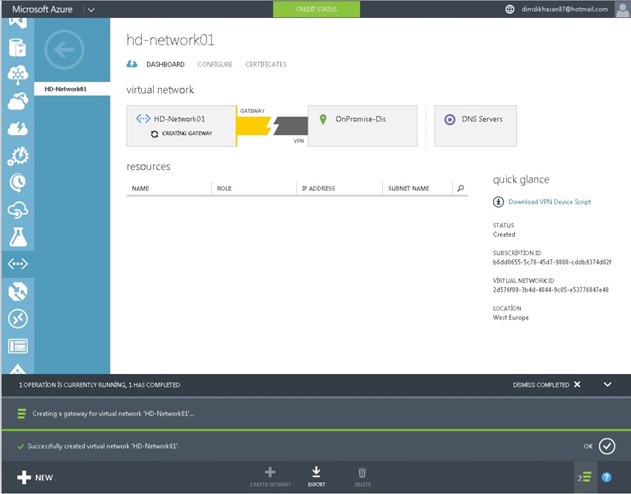
Task: Click the gateway VPN connection graphic
Action: [272, 126]
